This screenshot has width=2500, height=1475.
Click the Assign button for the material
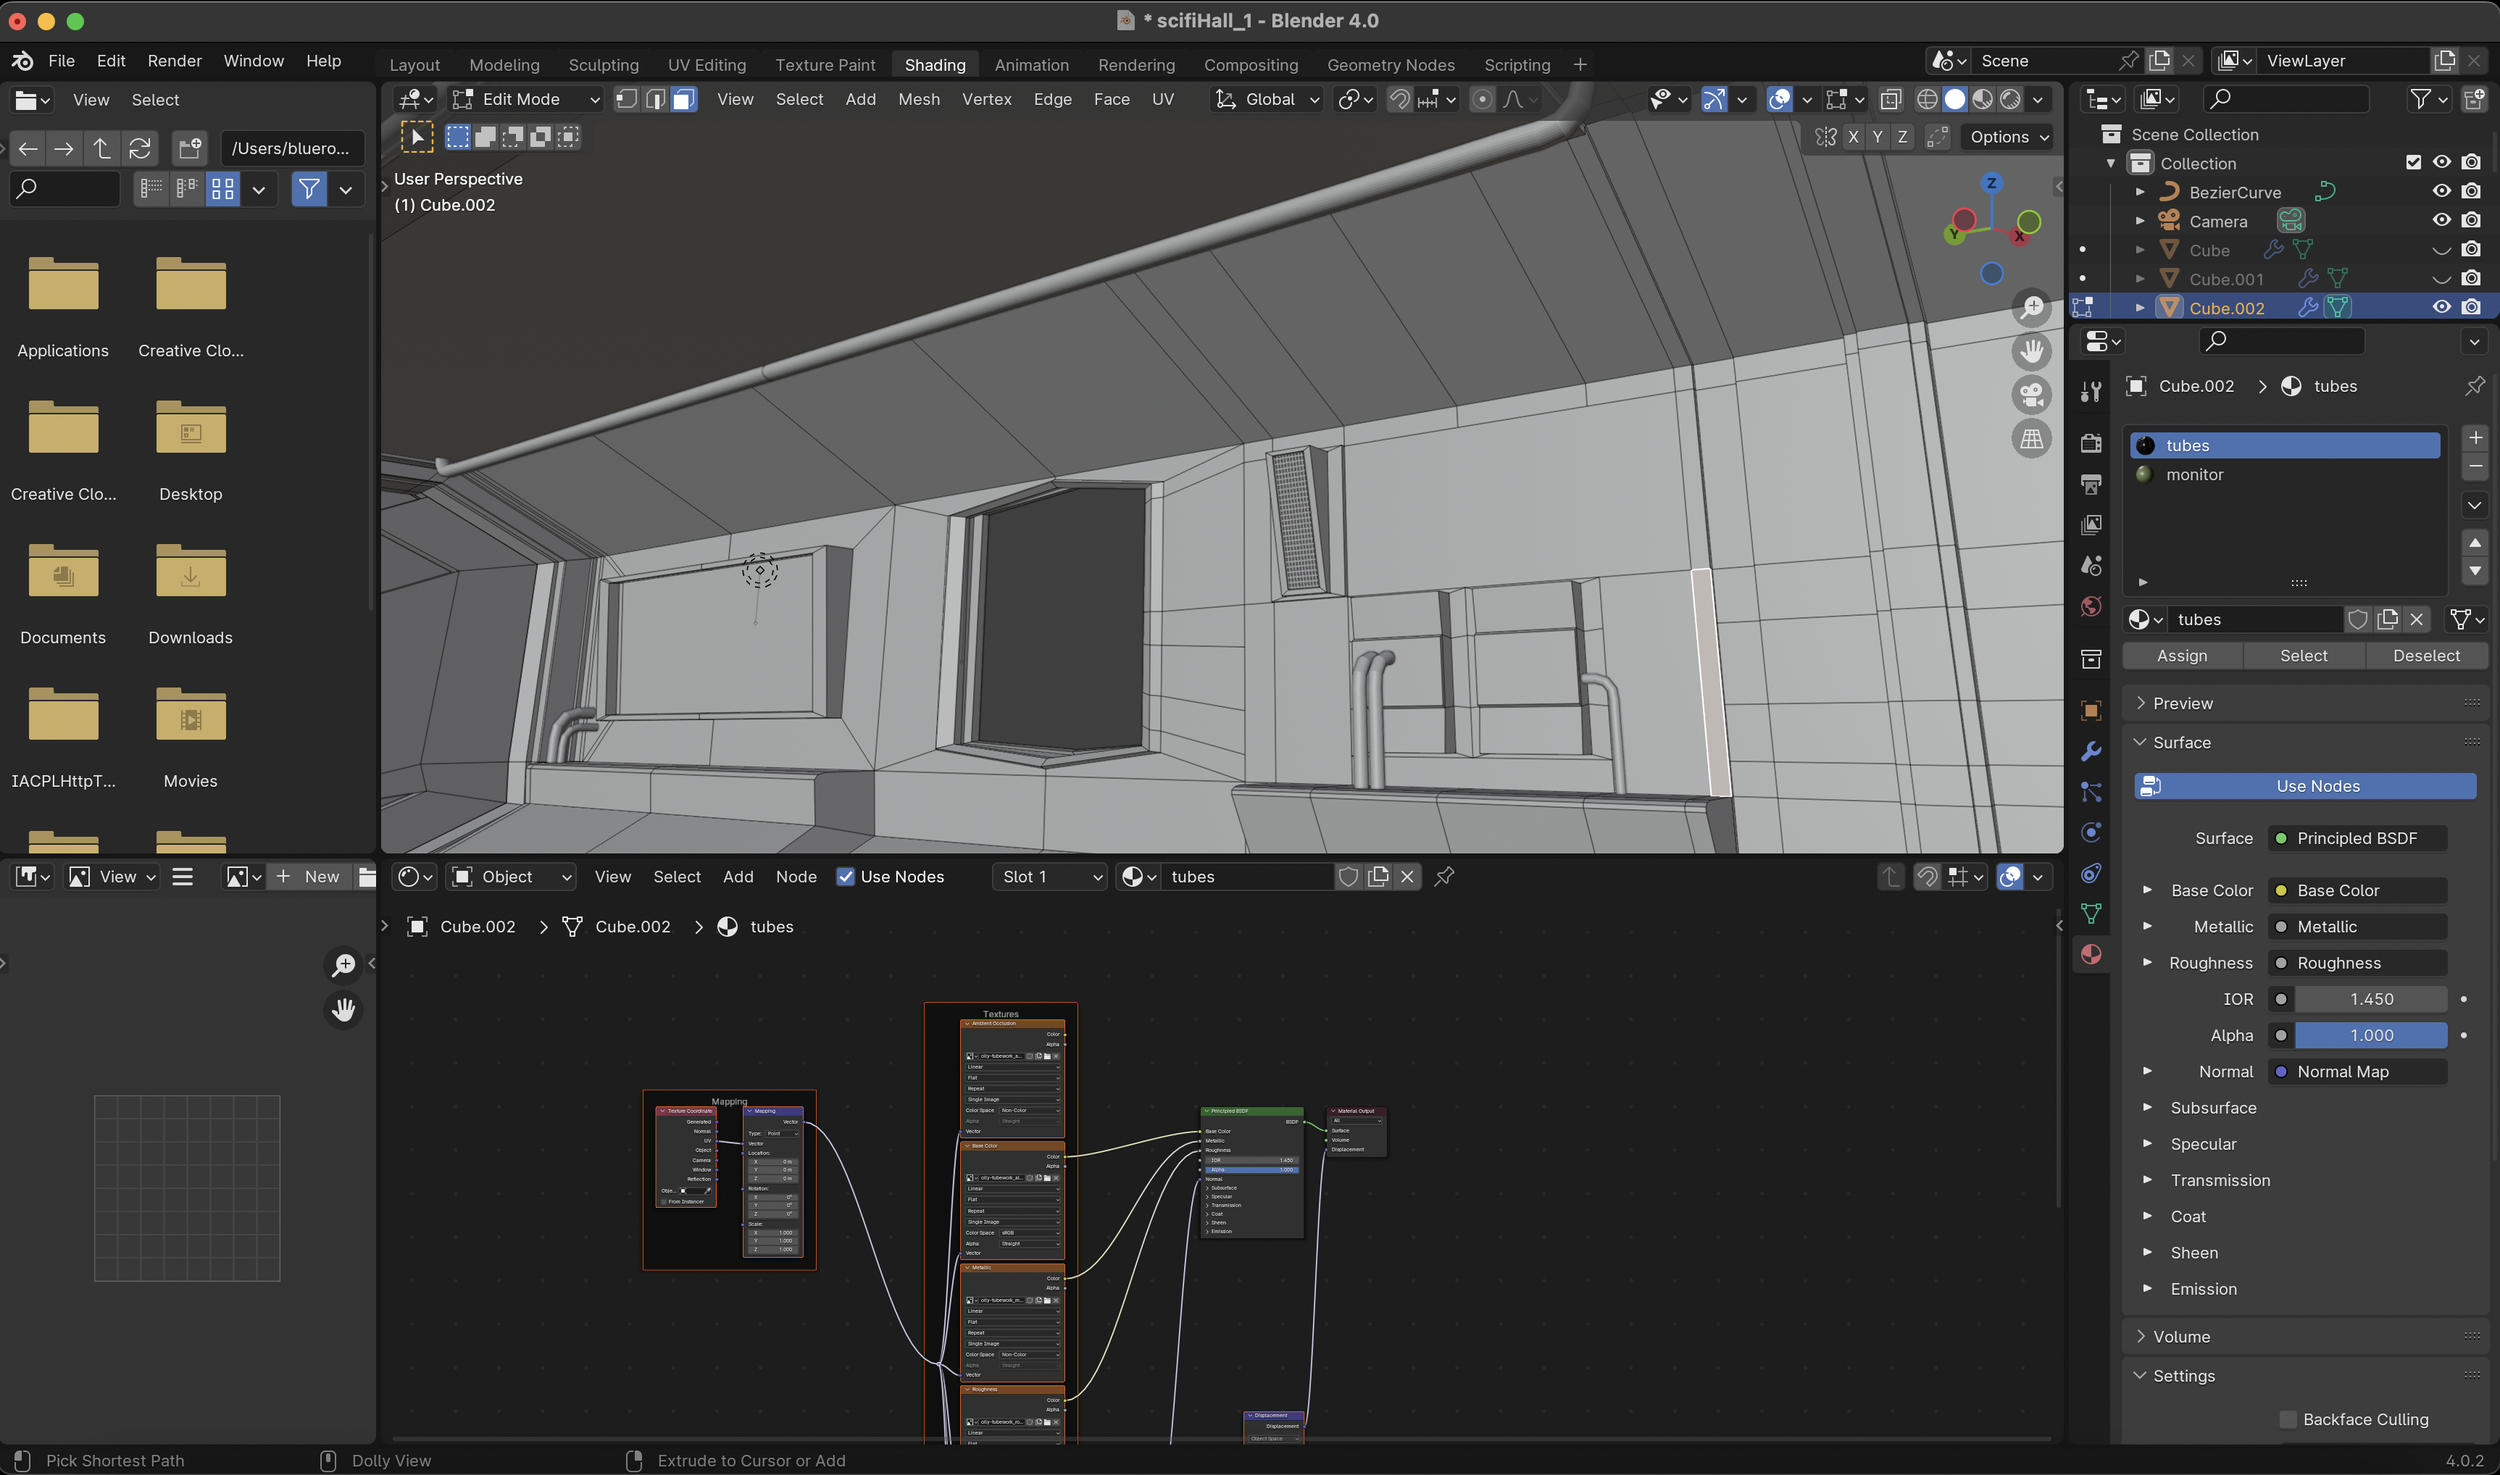pyautogui.click(x=2183, y=655)
